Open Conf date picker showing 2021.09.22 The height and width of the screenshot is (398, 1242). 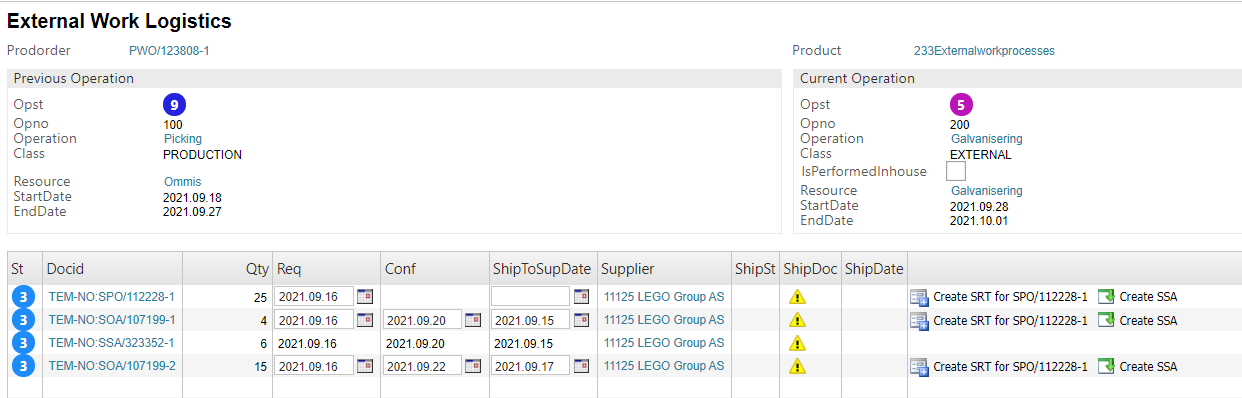pyautogui.click(x=472, y=366)
